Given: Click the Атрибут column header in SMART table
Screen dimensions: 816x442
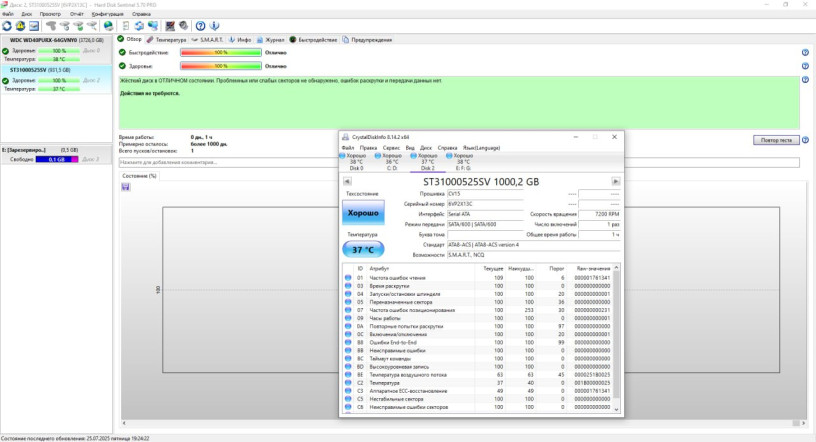Looking at the screenshot, I should click(x=379, y=269).
